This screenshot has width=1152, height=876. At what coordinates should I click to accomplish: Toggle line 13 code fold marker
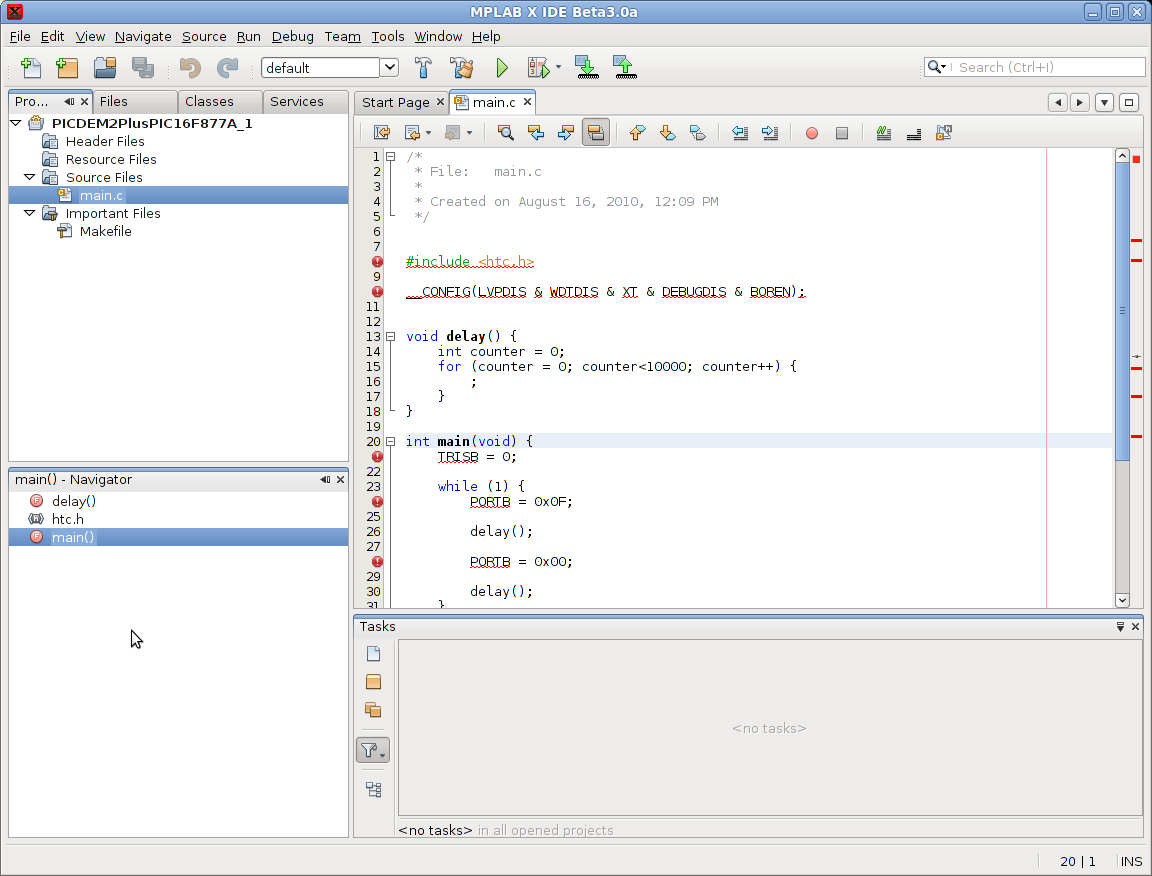391,337
